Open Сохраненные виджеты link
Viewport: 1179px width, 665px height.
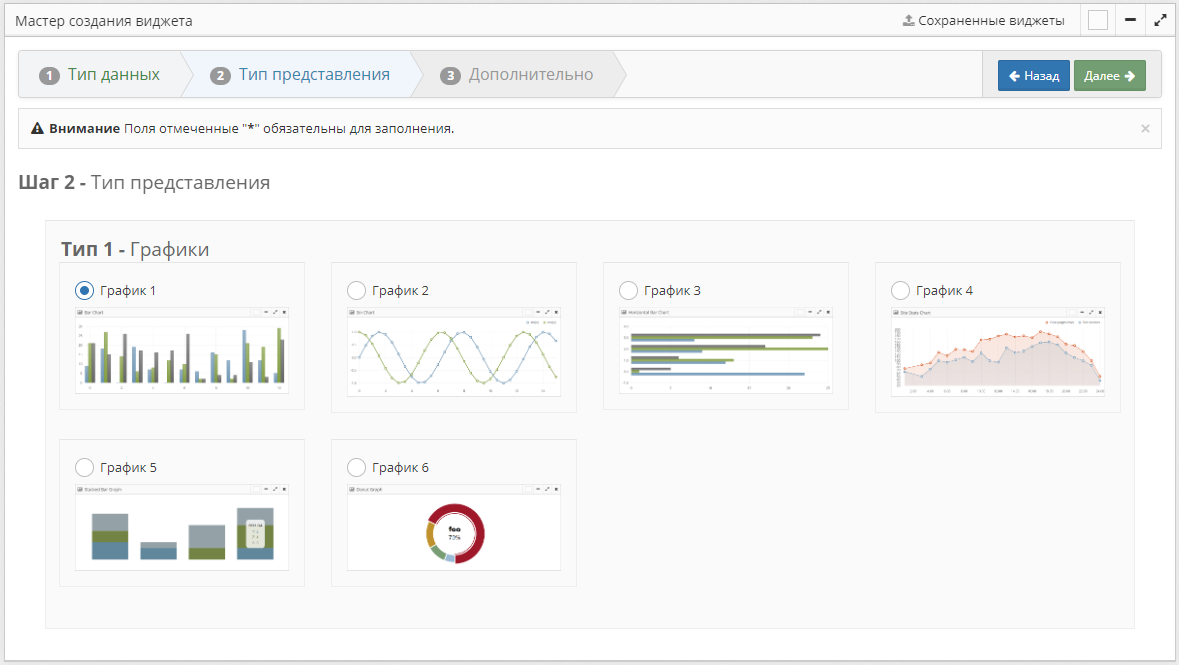click(x=991, y=20)
